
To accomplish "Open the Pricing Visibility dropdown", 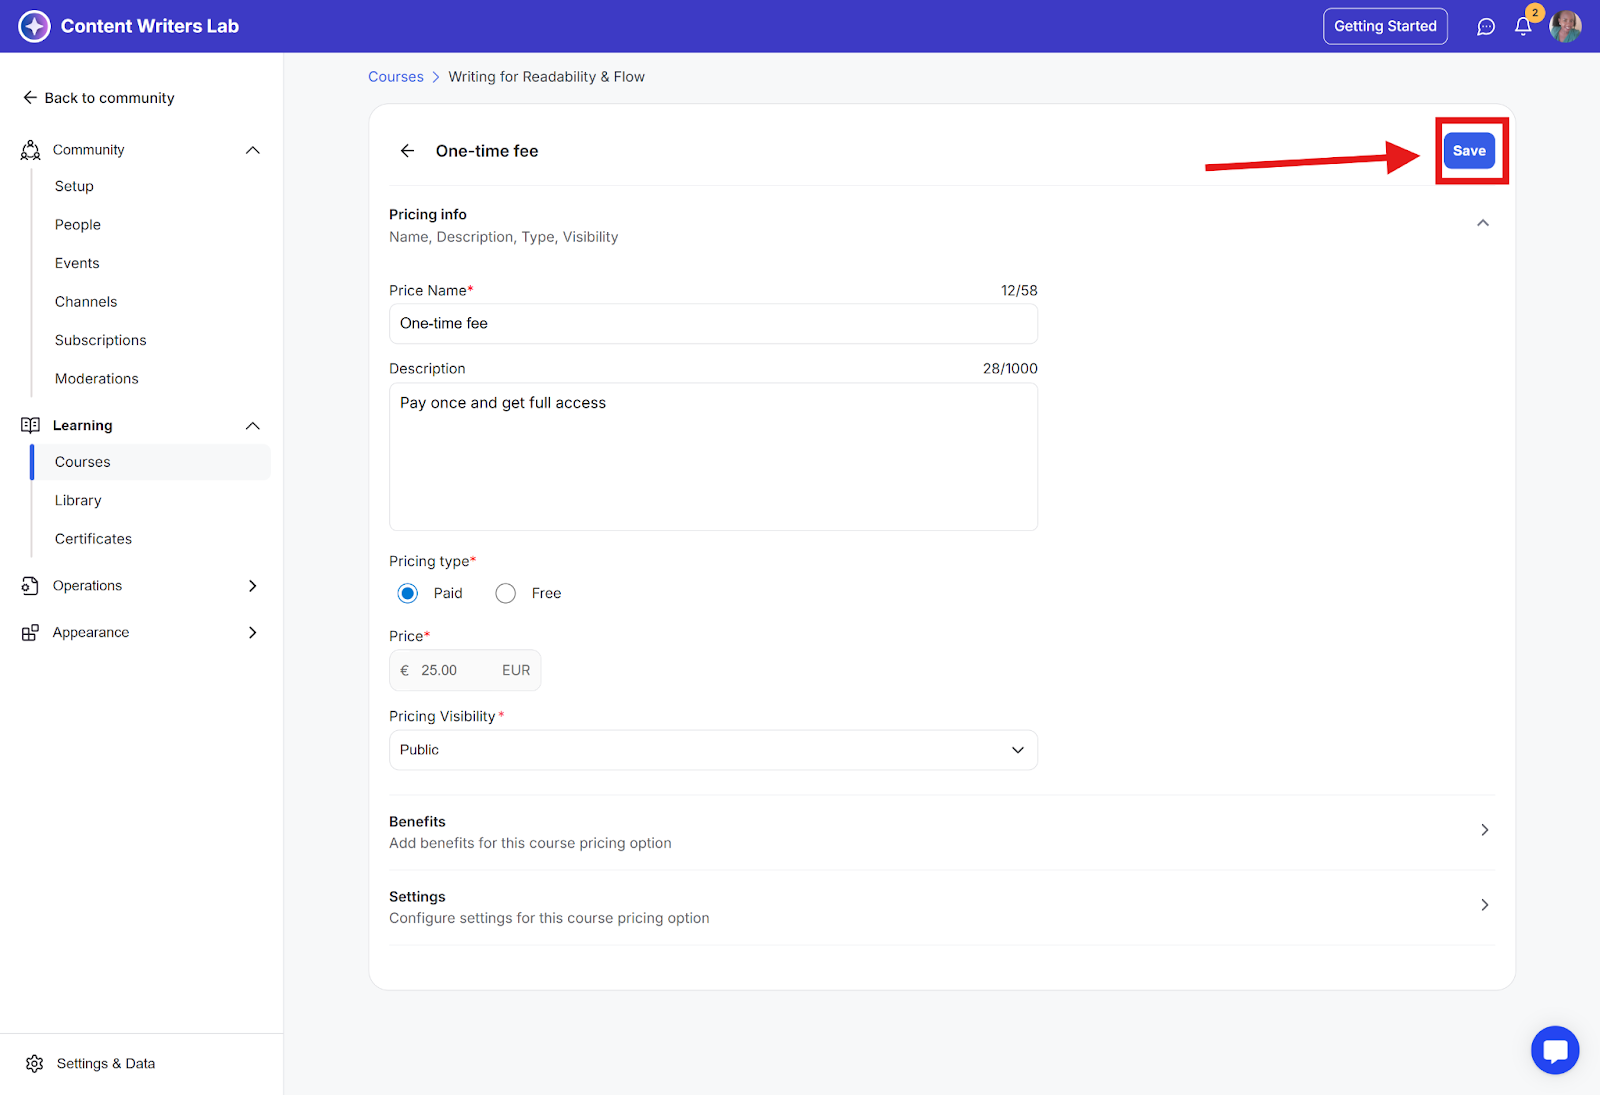I will click(x=713, y=750).
